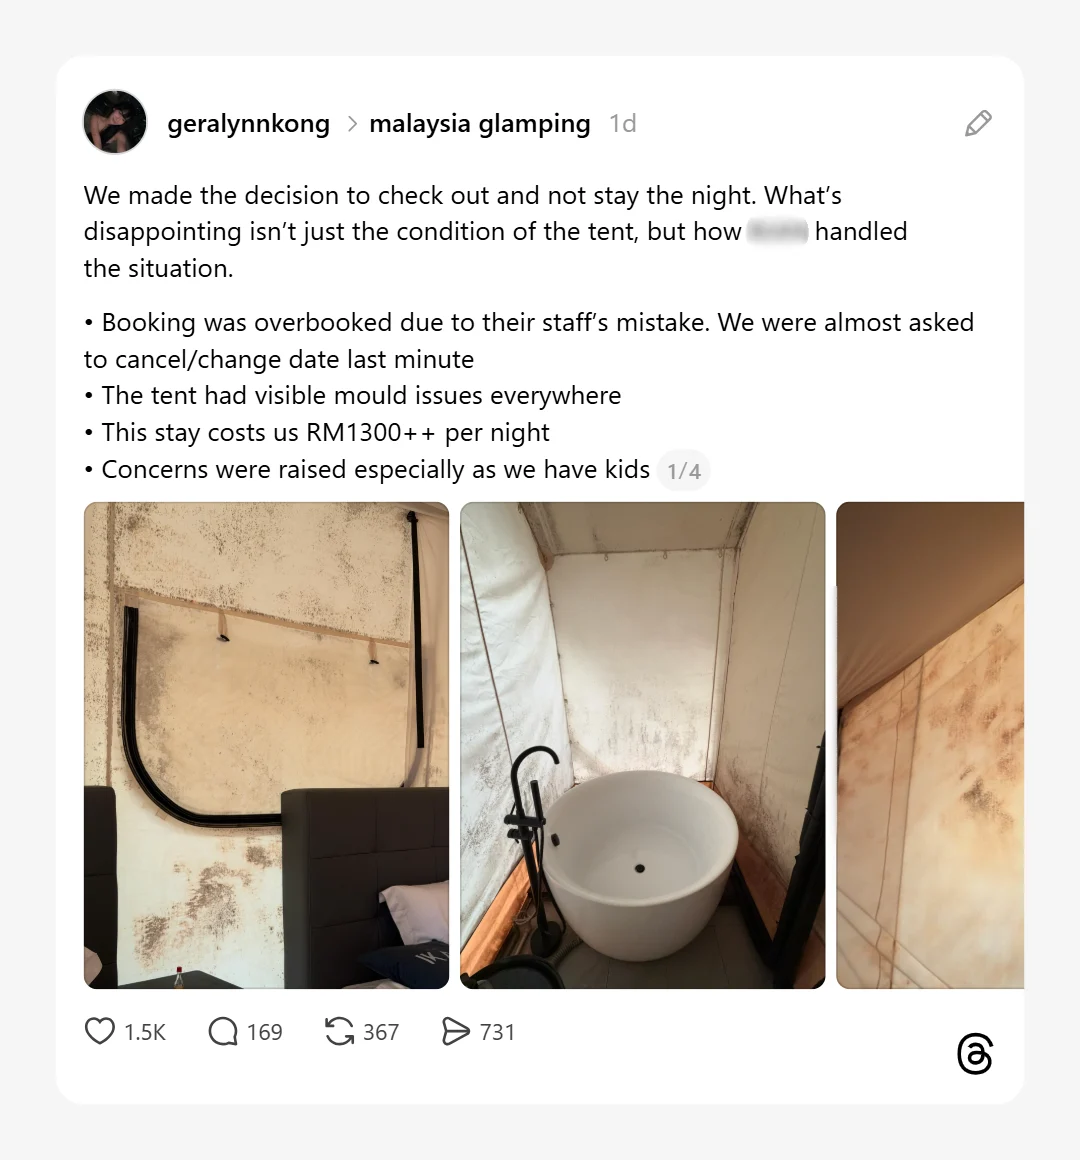
Task: Click the 169 replies count
Action: (264, 1032)
